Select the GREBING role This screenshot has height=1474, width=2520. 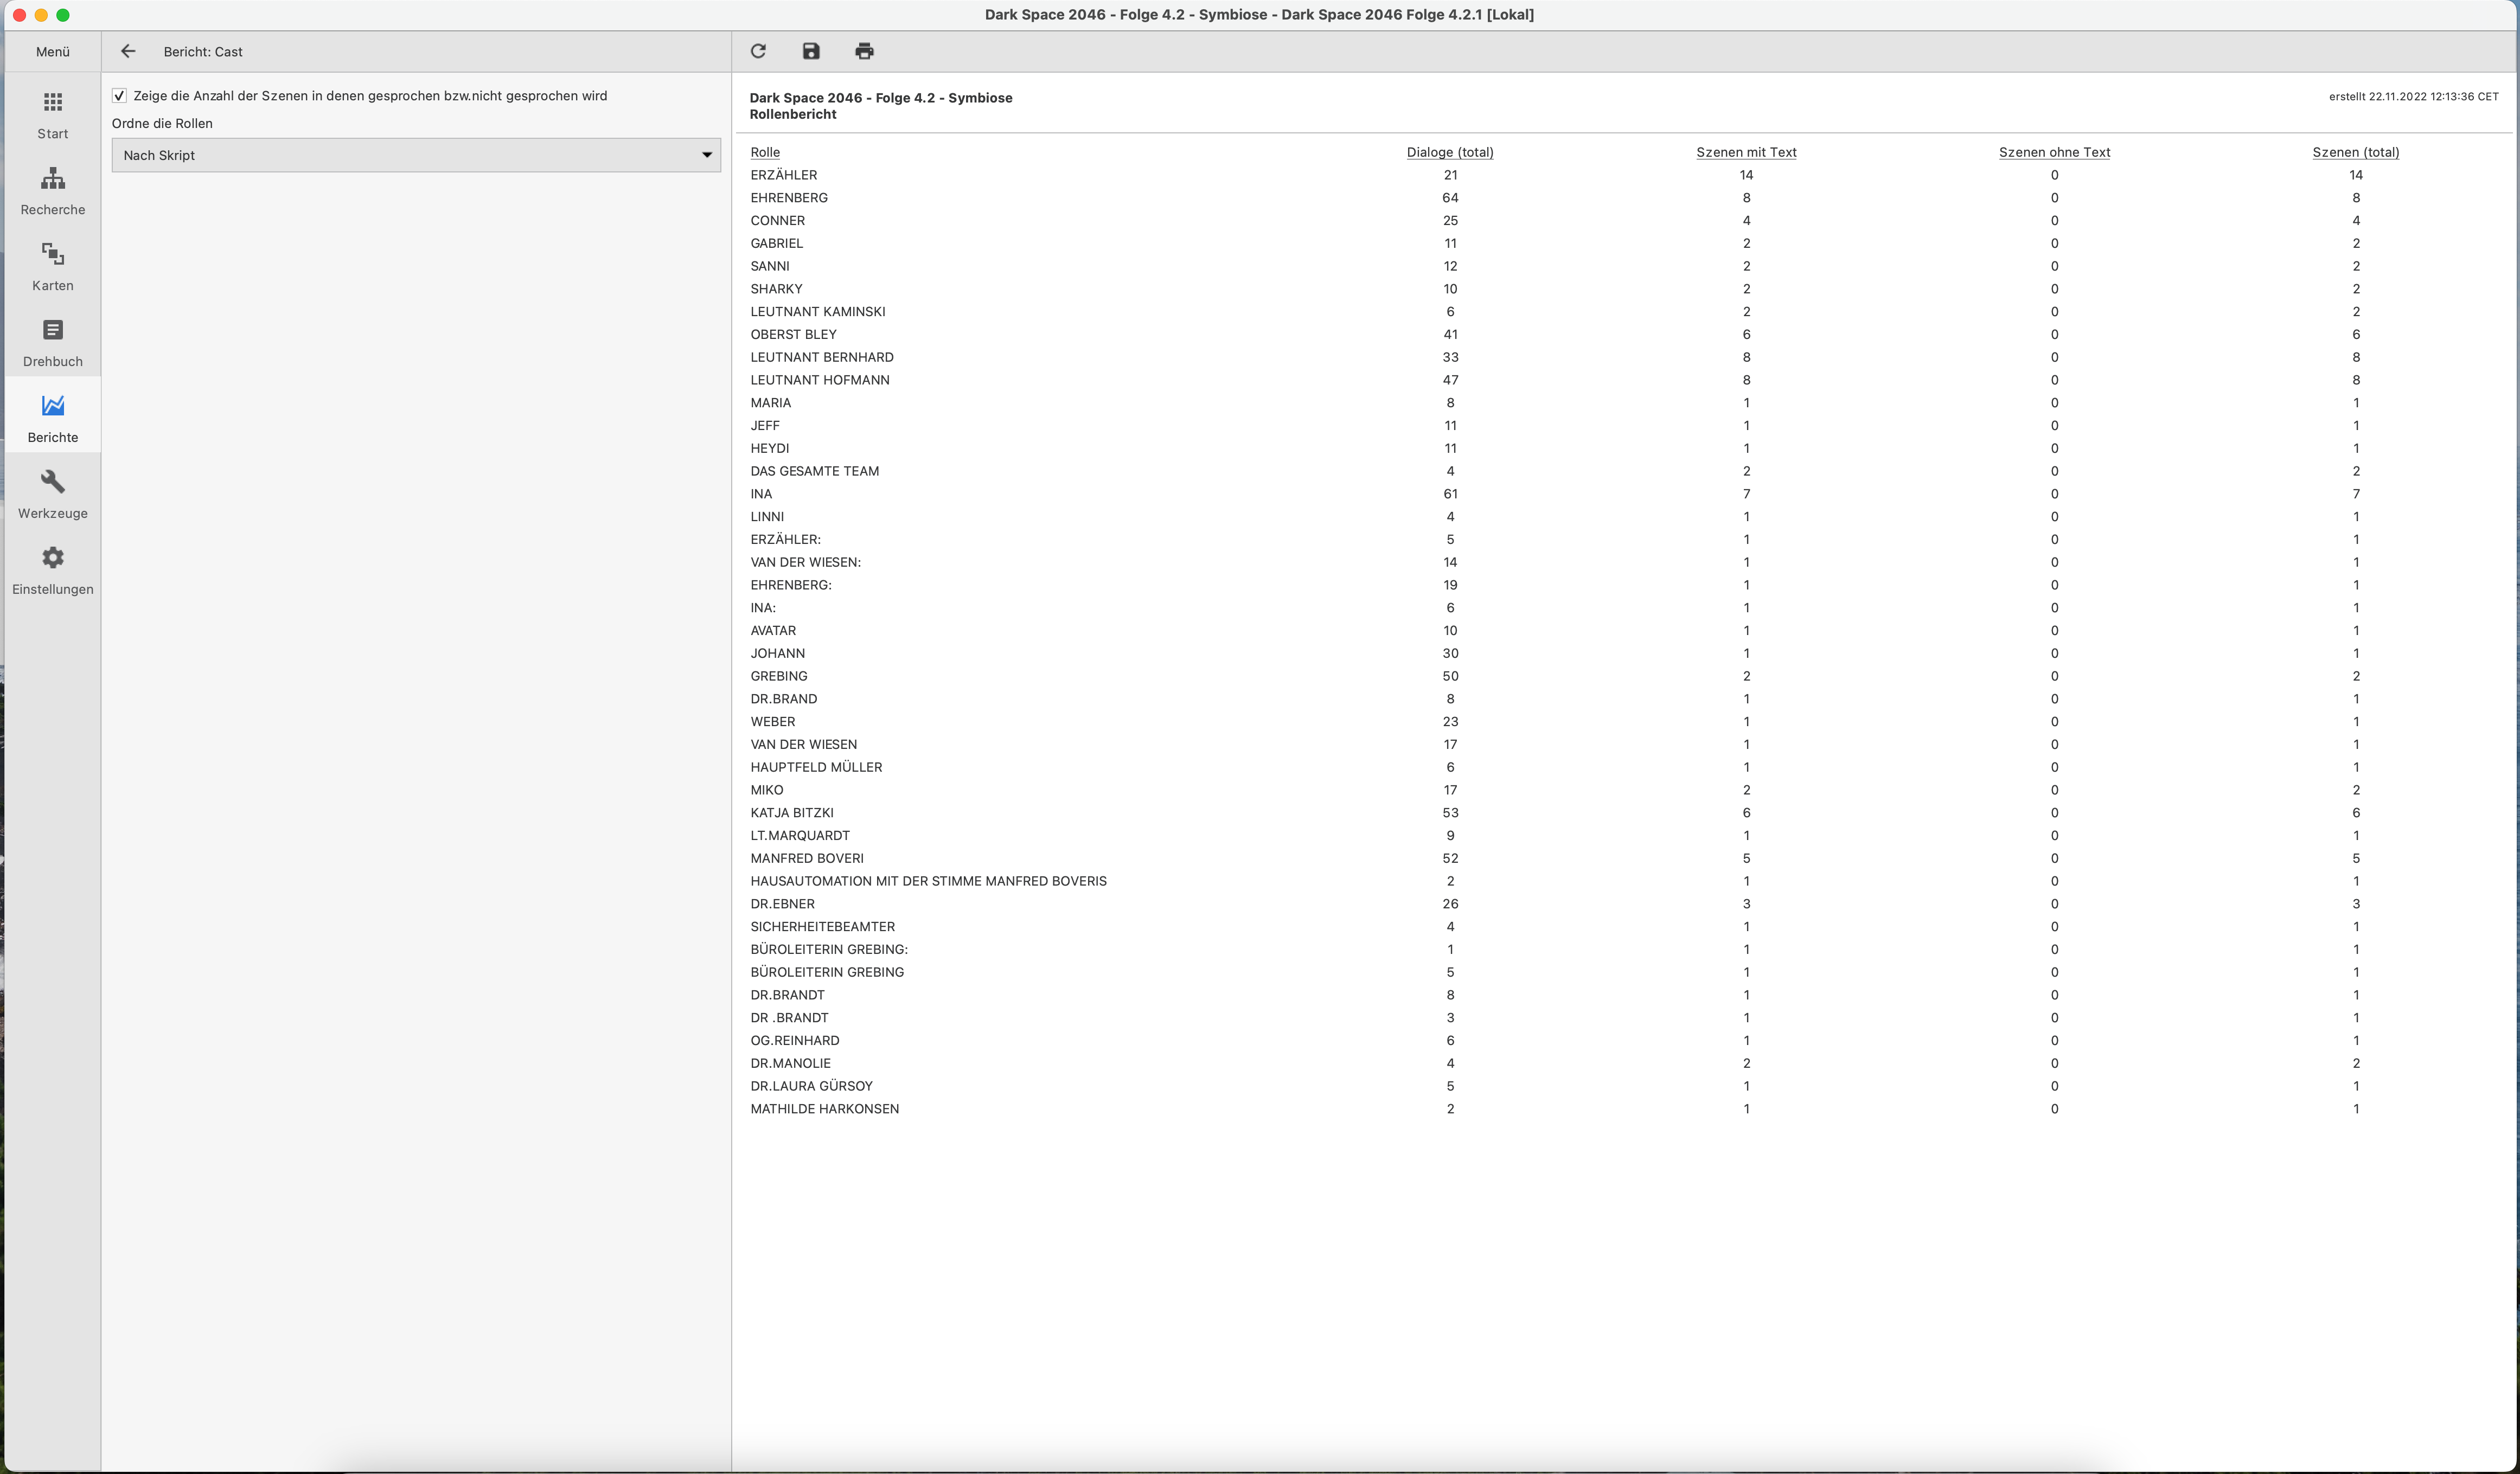(x=778, y=676)
